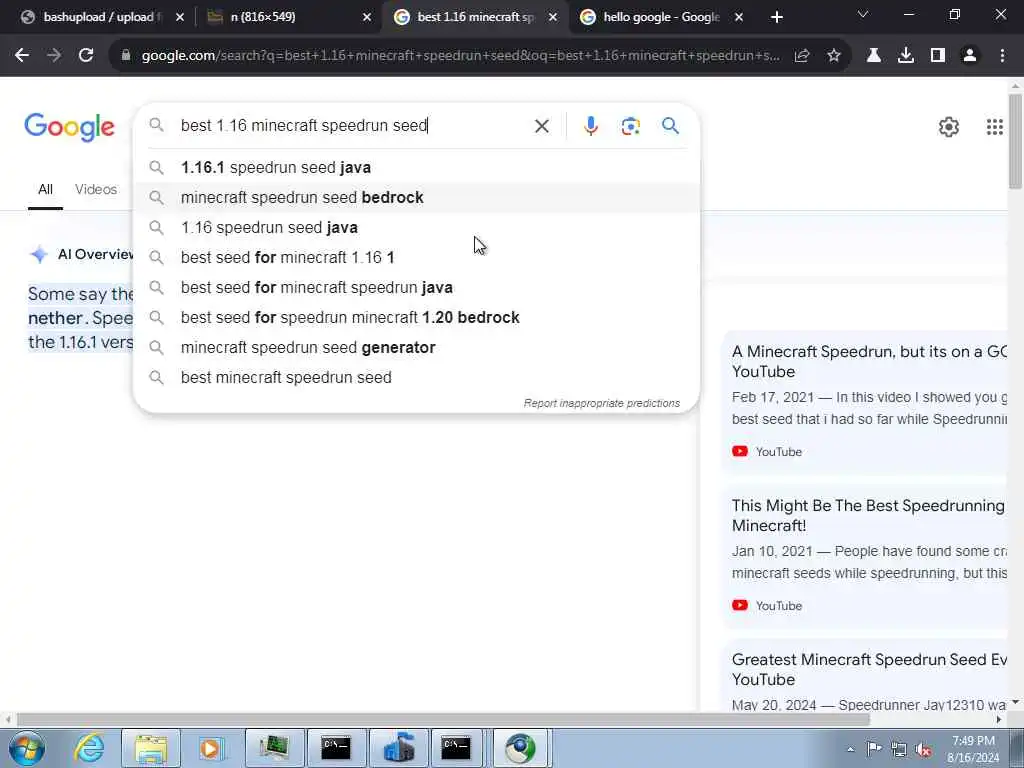Click the padlock site info icon

coord(126,56)
